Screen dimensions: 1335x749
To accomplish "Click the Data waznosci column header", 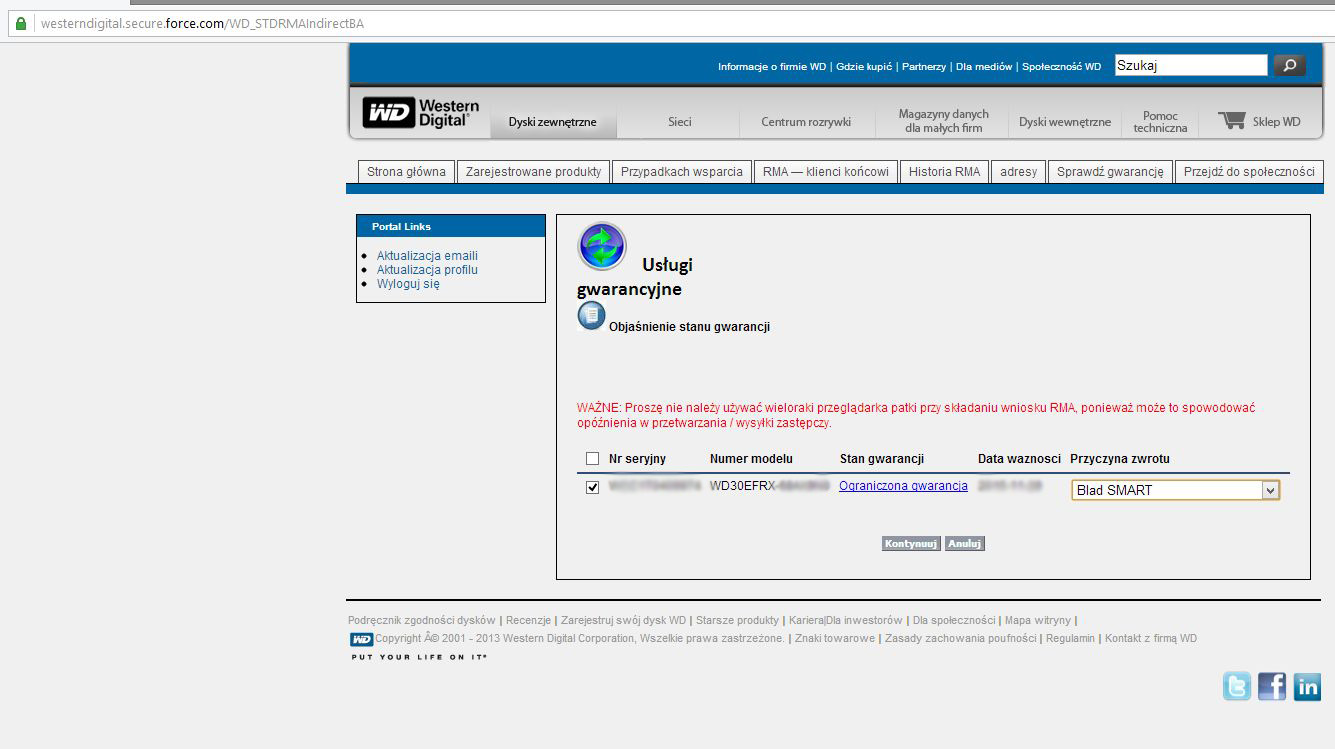I will tap(1019, 459).
